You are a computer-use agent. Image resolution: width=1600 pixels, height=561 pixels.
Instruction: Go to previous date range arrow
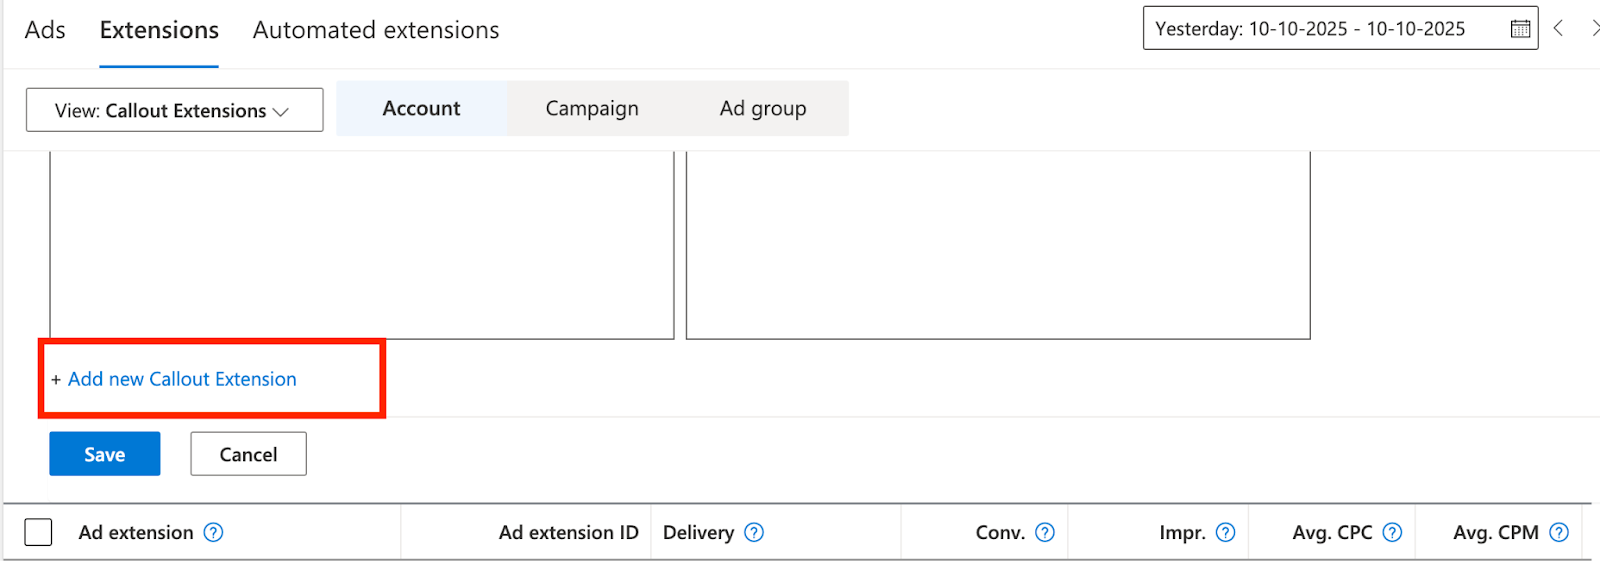coord(1558,29)
